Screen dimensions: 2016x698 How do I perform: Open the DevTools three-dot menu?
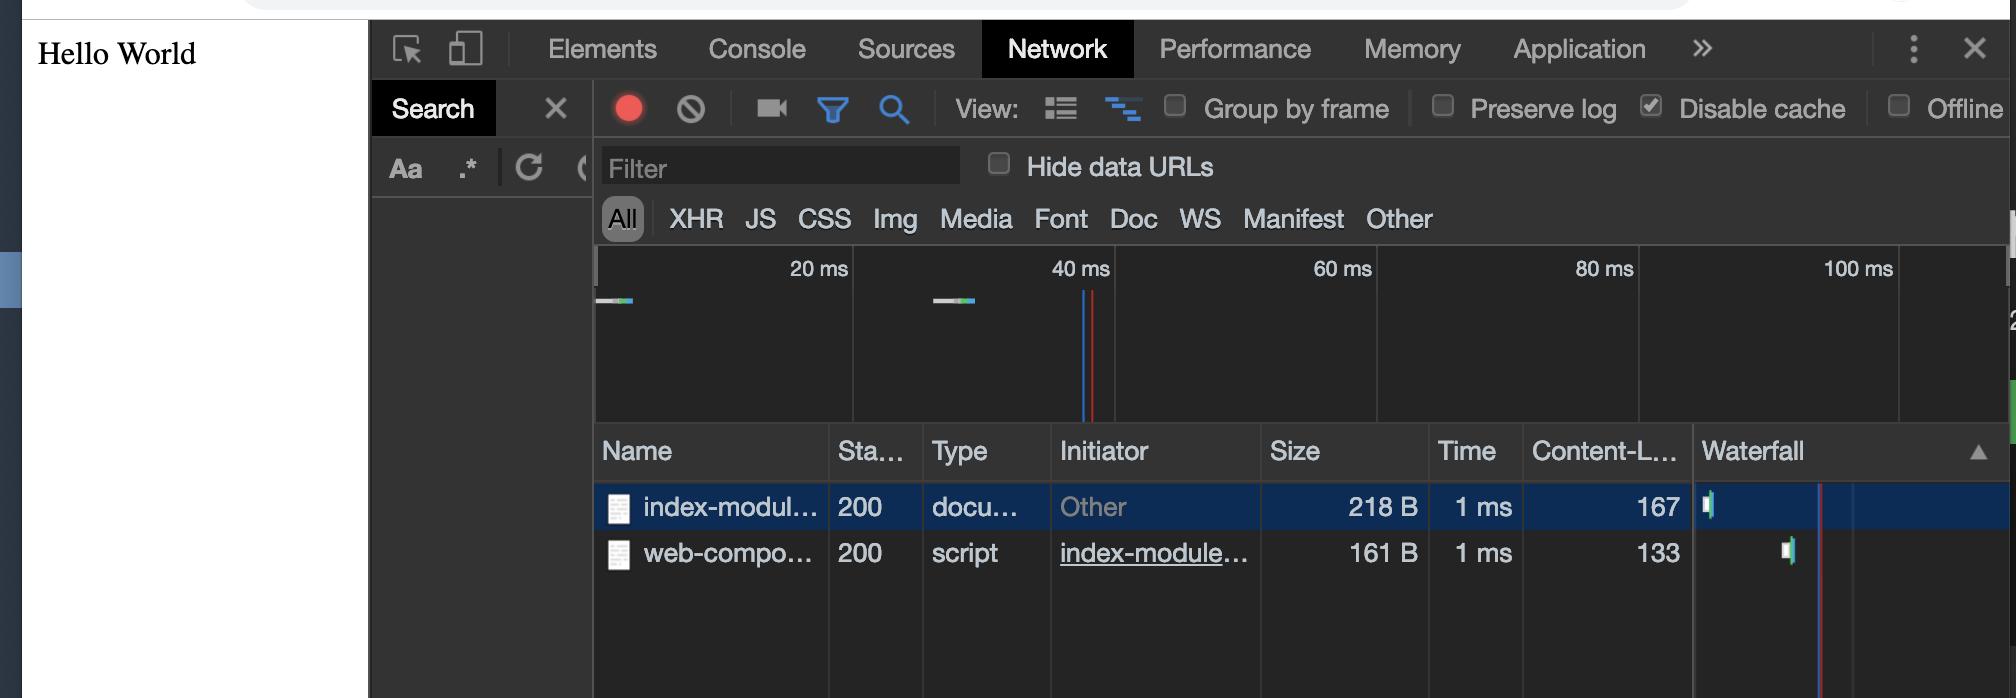[1914, 49]
